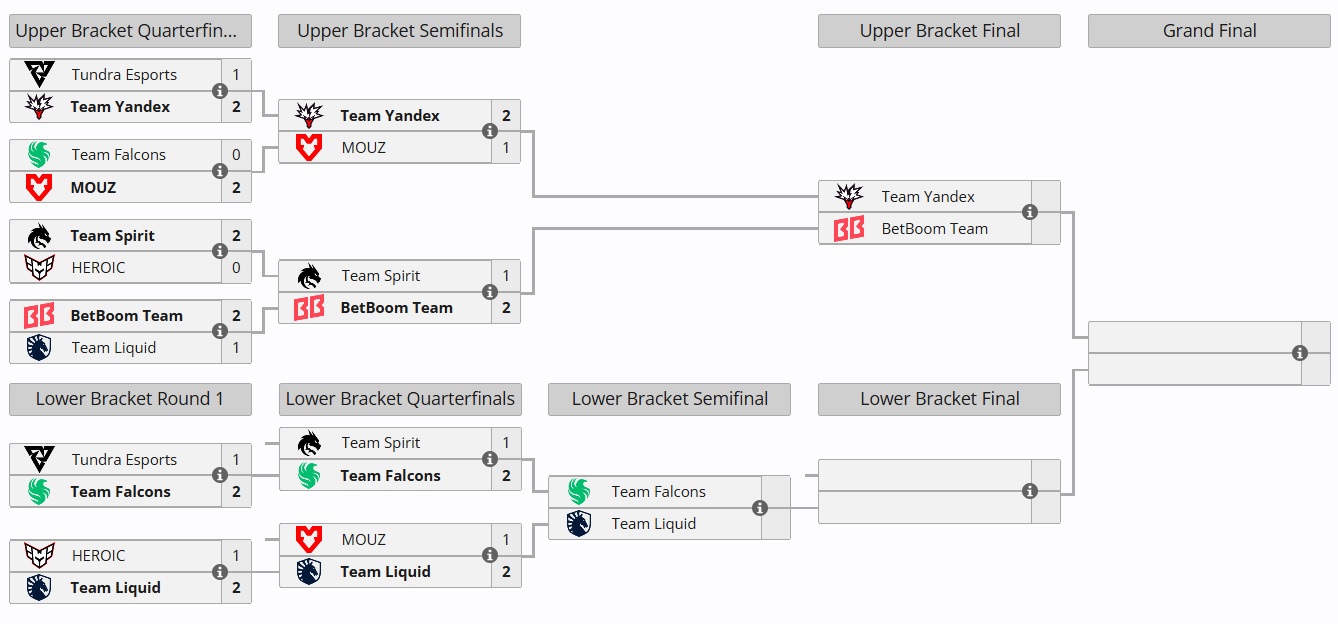Click the Upper Bracket Quarterfinals header

coord(130,31)
